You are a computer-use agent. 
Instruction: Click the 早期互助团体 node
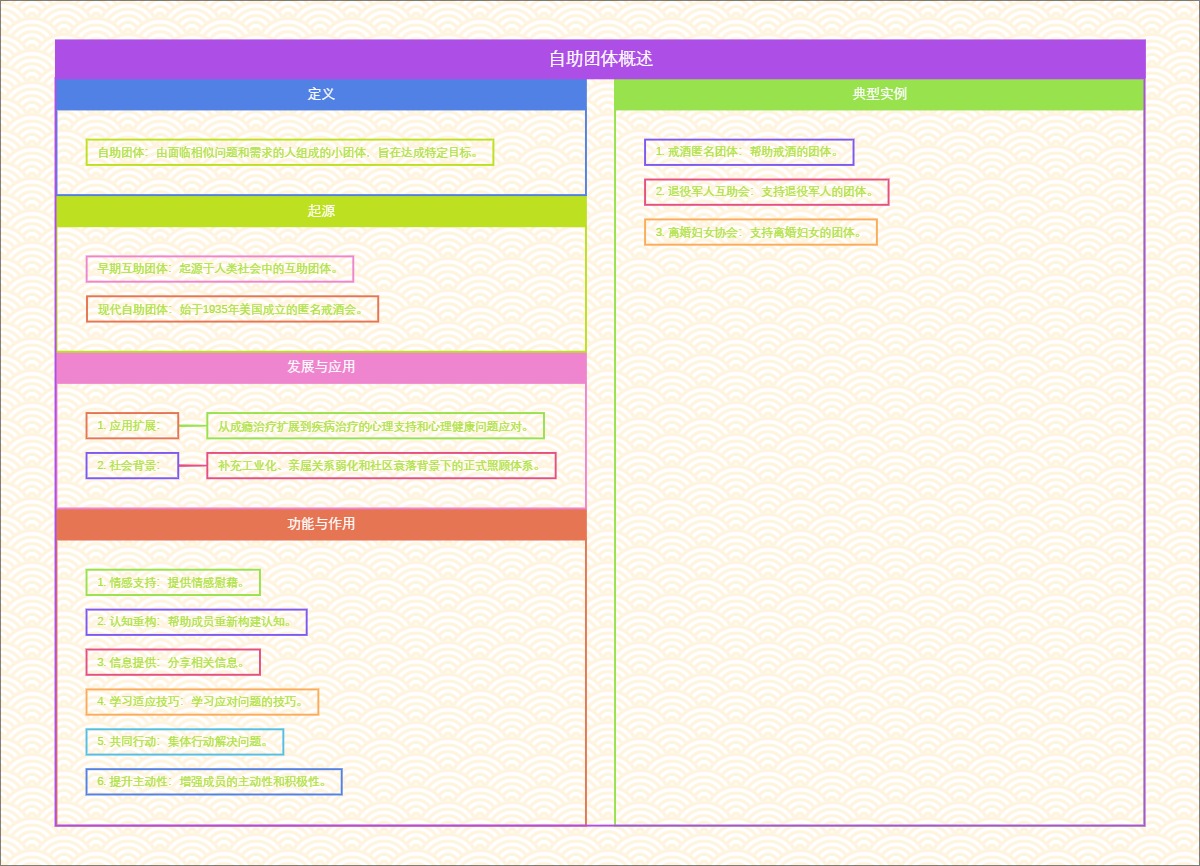220,269
